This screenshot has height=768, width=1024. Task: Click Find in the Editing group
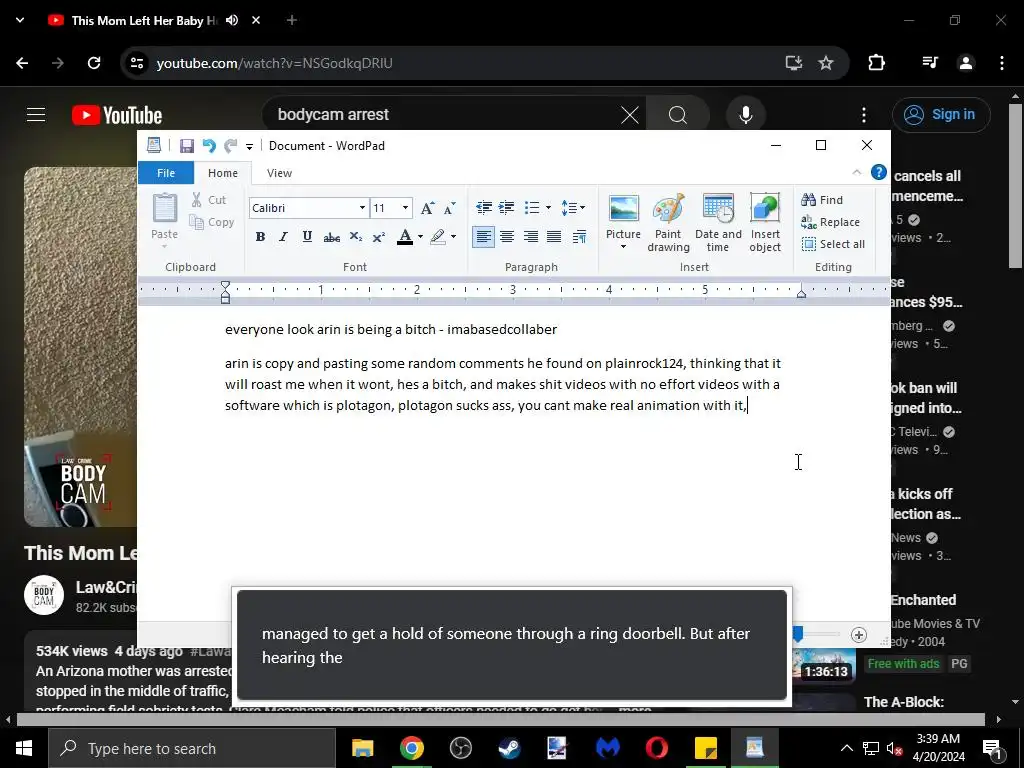(x=822, y=200)
